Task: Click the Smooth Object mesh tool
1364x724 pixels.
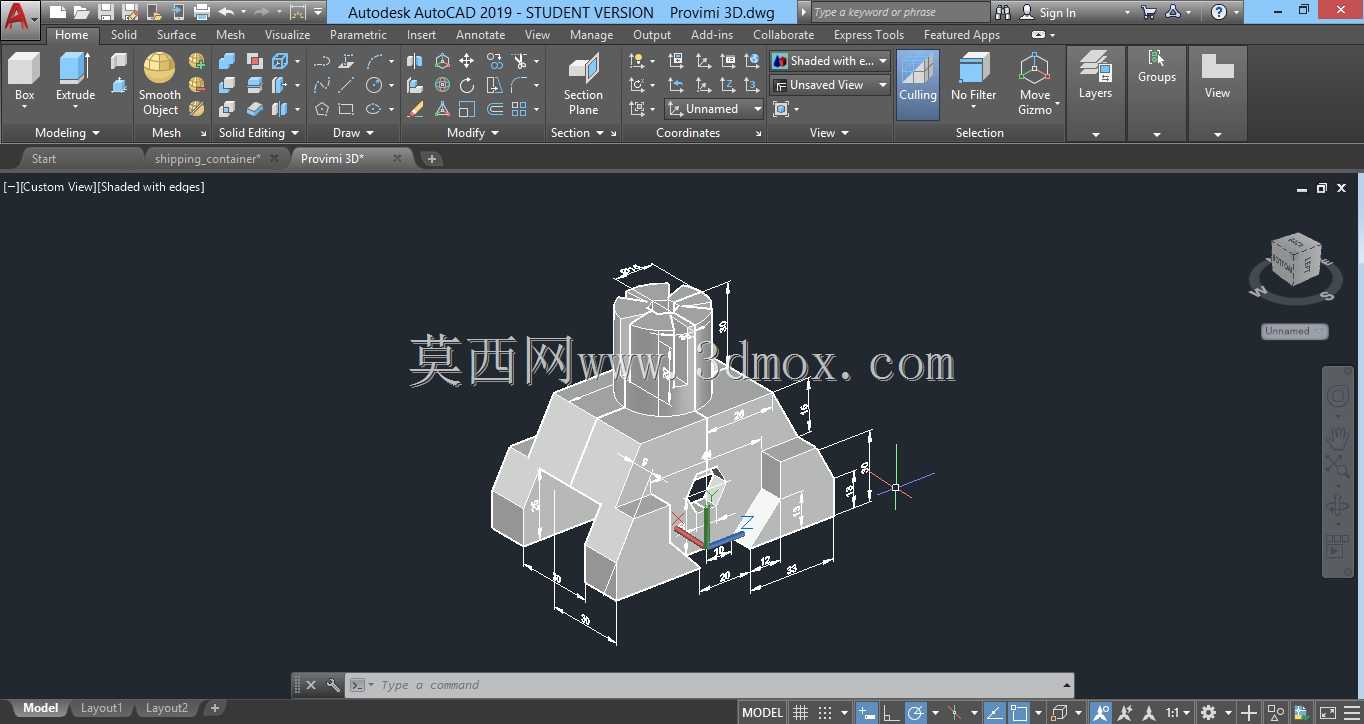Action: 160,84
